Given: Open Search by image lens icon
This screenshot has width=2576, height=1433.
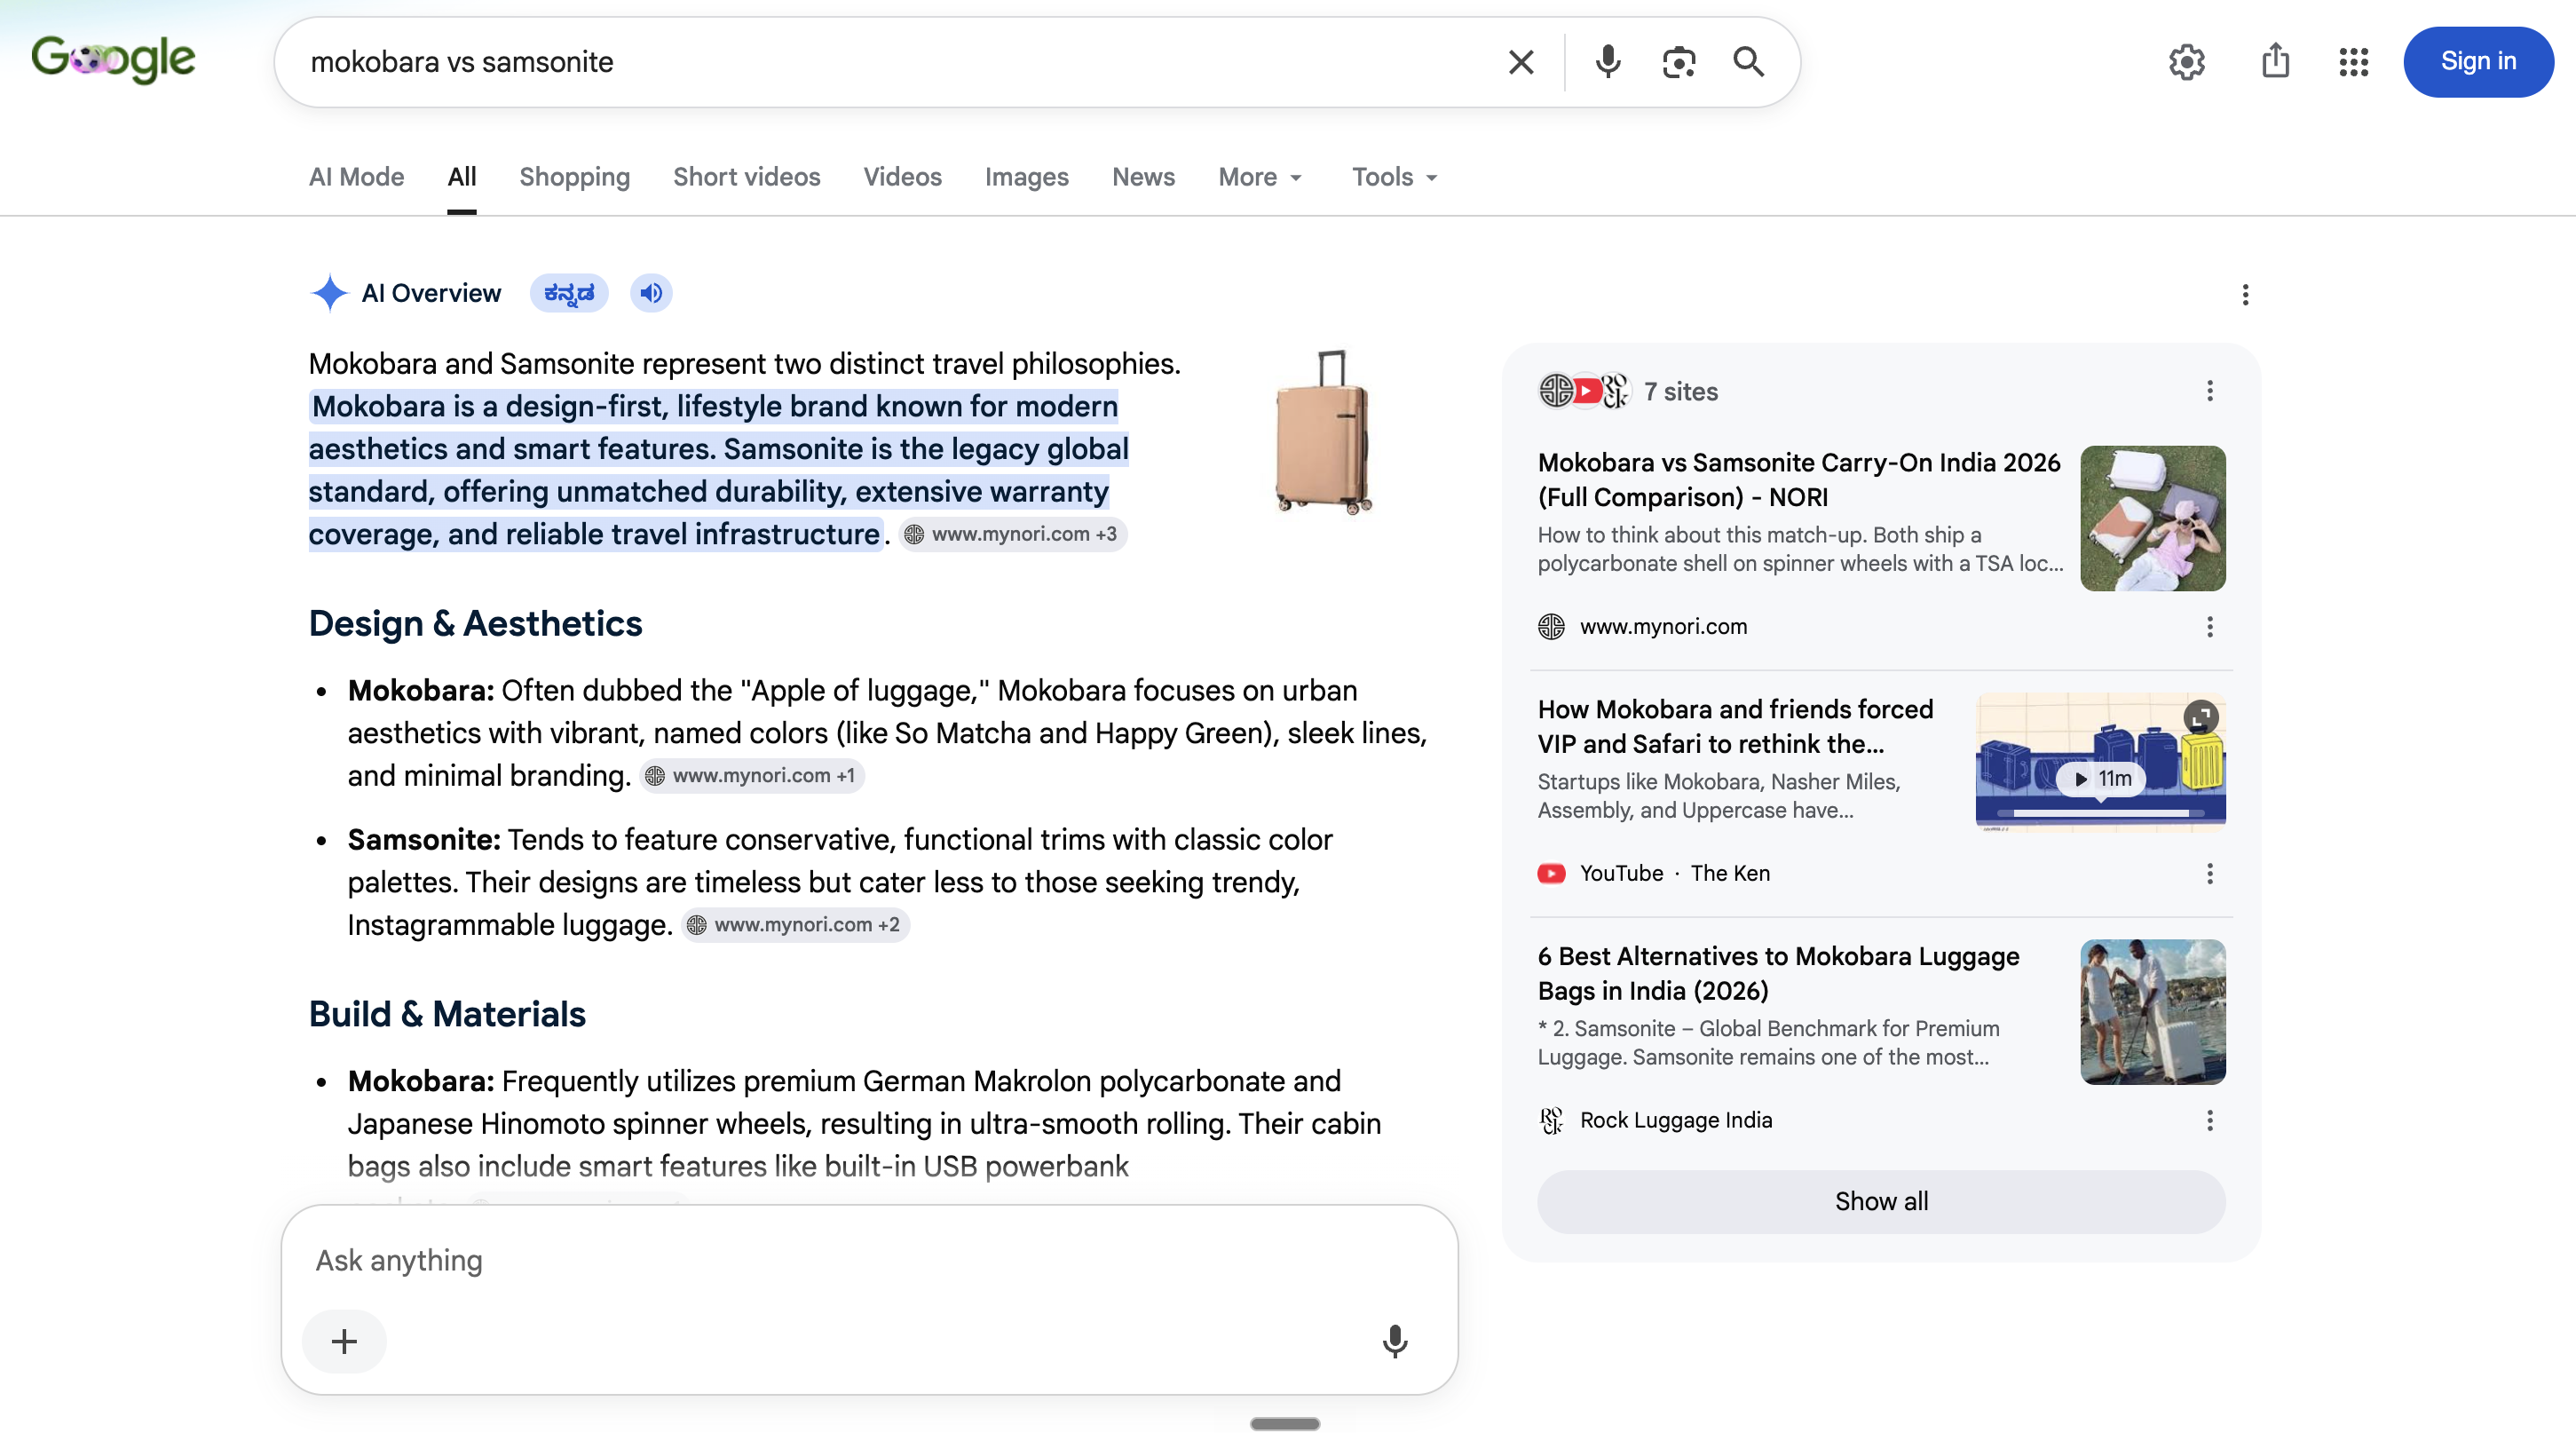Looking at the screenshot, I should click(x=1678, y=62).
